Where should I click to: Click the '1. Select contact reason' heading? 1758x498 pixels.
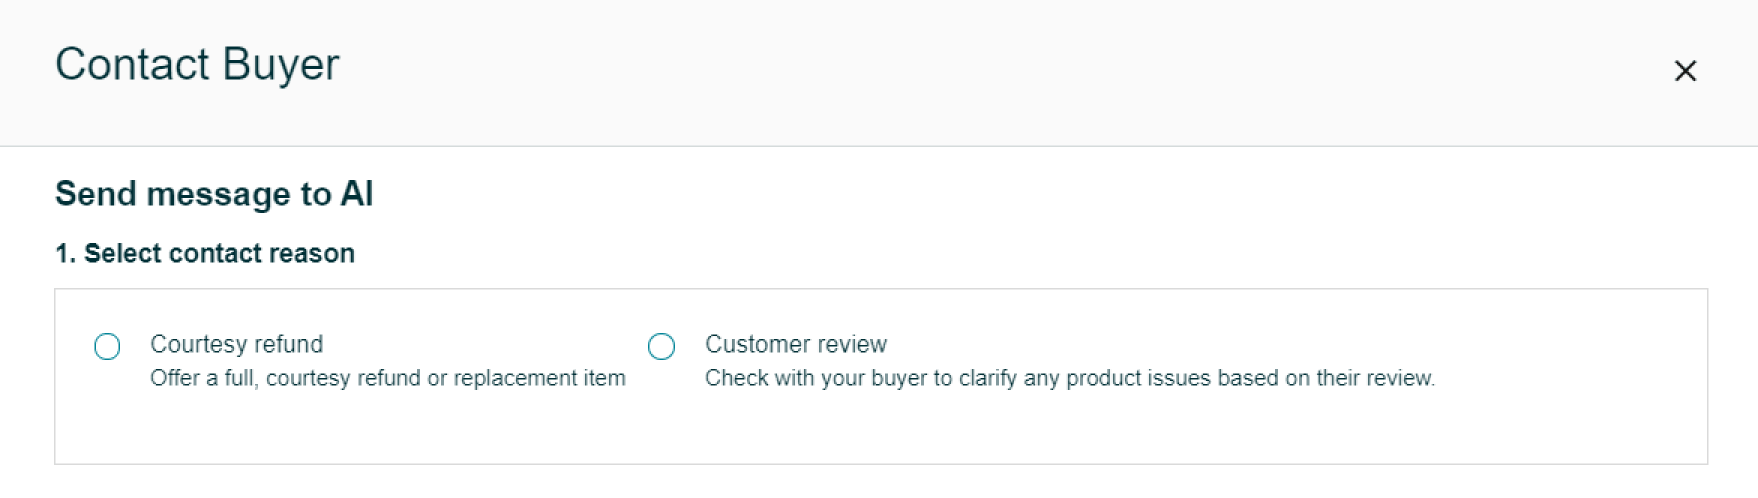tap(205, 253)
